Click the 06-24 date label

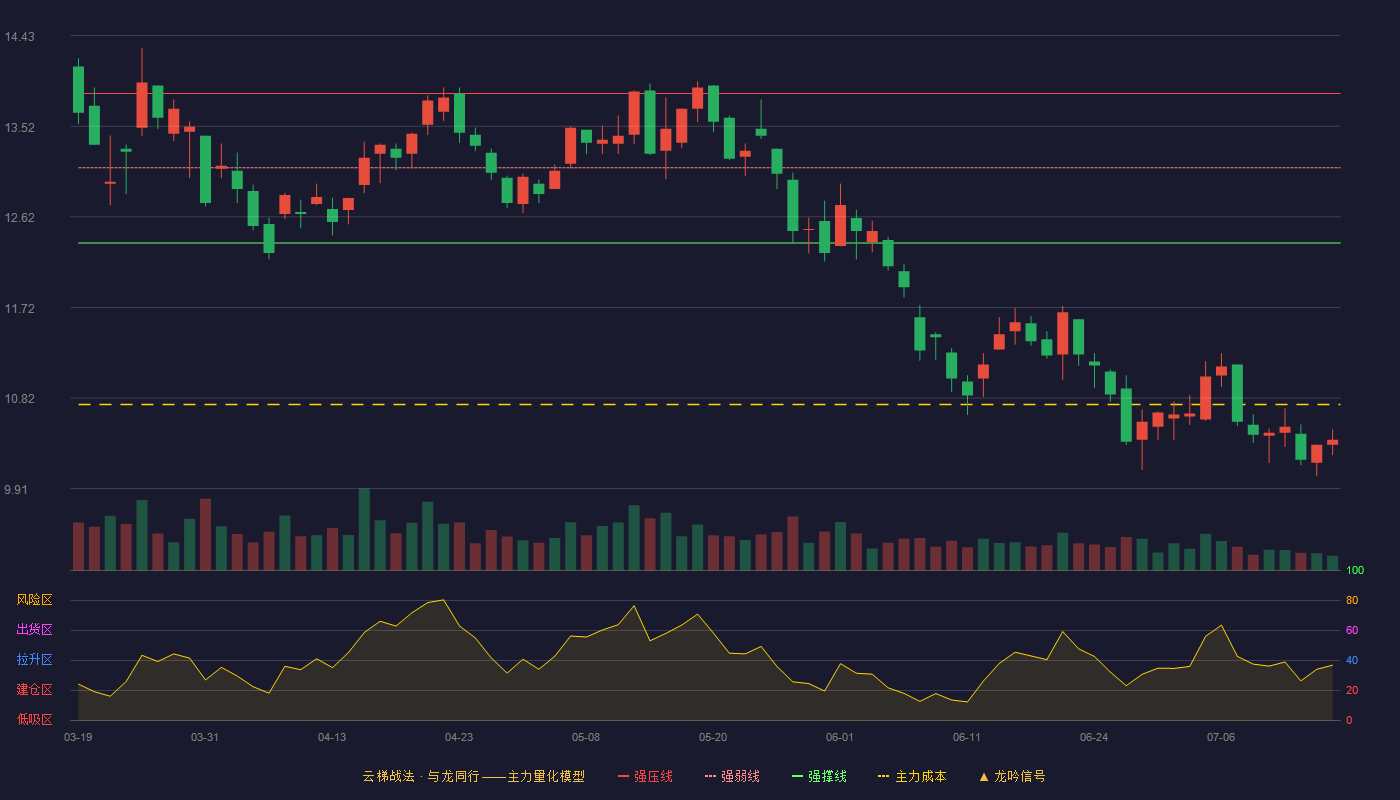pos(1094,737)
